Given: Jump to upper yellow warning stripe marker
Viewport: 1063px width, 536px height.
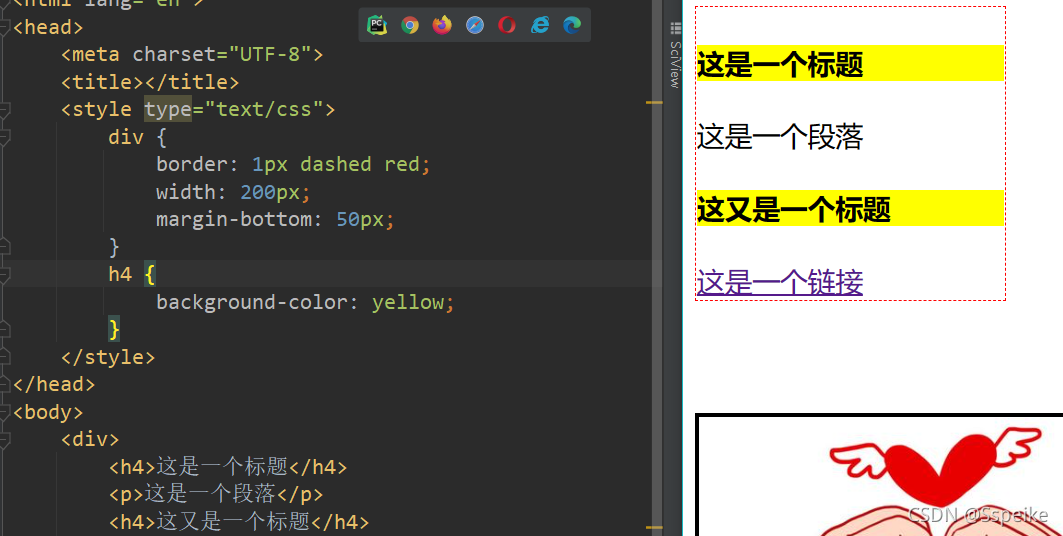Looking at the screenshot, I should [x=654, y=102].
